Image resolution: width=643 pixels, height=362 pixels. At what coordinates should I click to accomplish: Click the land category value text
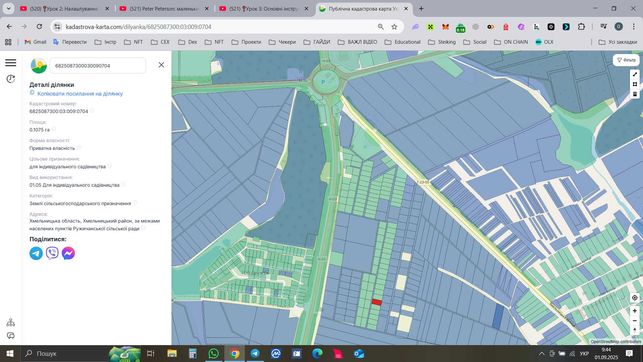80,203
